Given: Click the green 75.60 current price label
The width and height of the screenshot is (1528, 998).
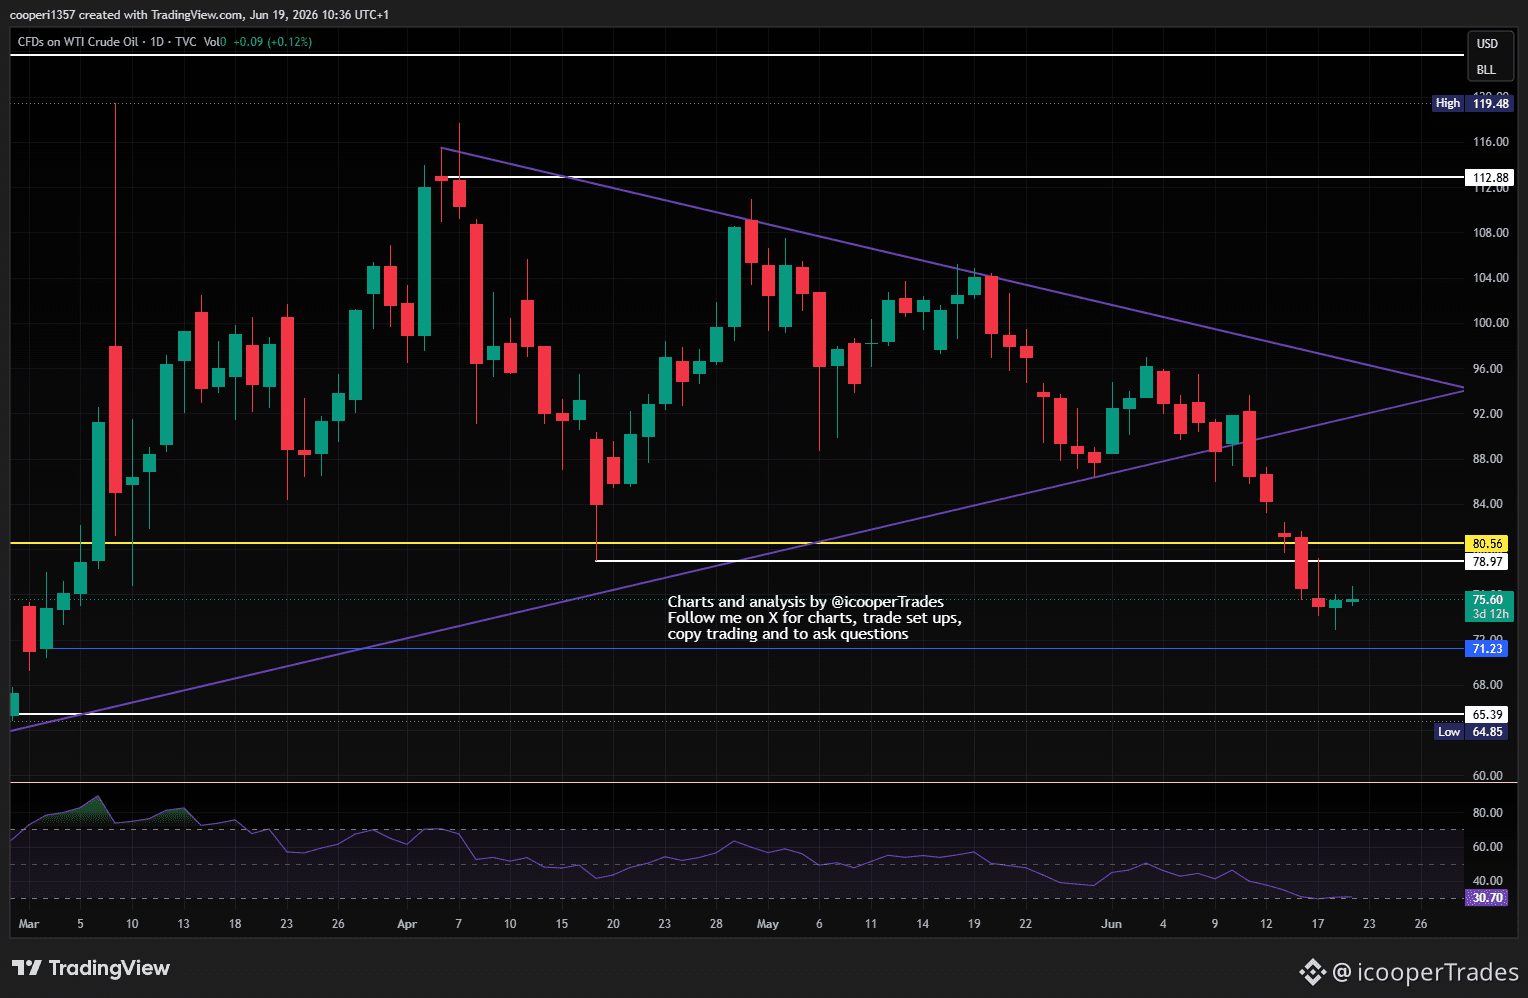Looking at the screenshot, I should coord(1488,606).
